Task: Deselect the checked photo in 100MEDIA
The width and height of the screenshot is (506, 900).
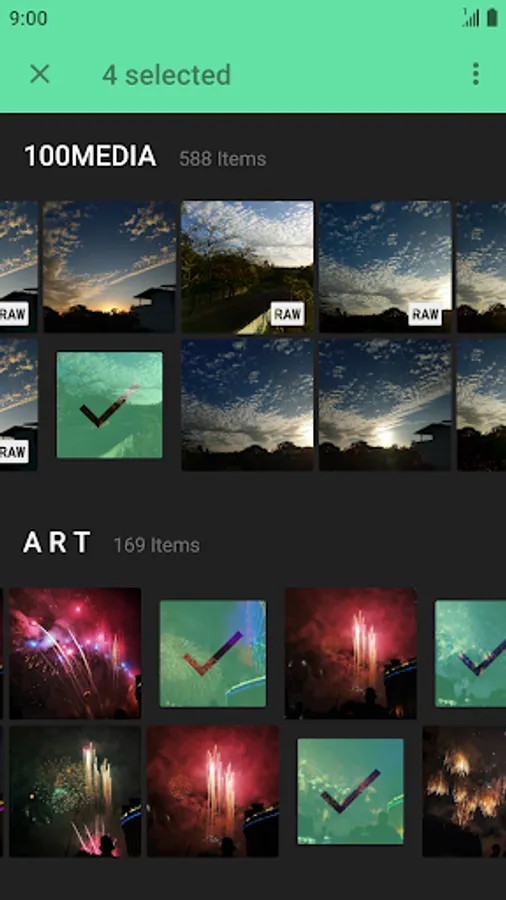Action: (x=110, y=405)
